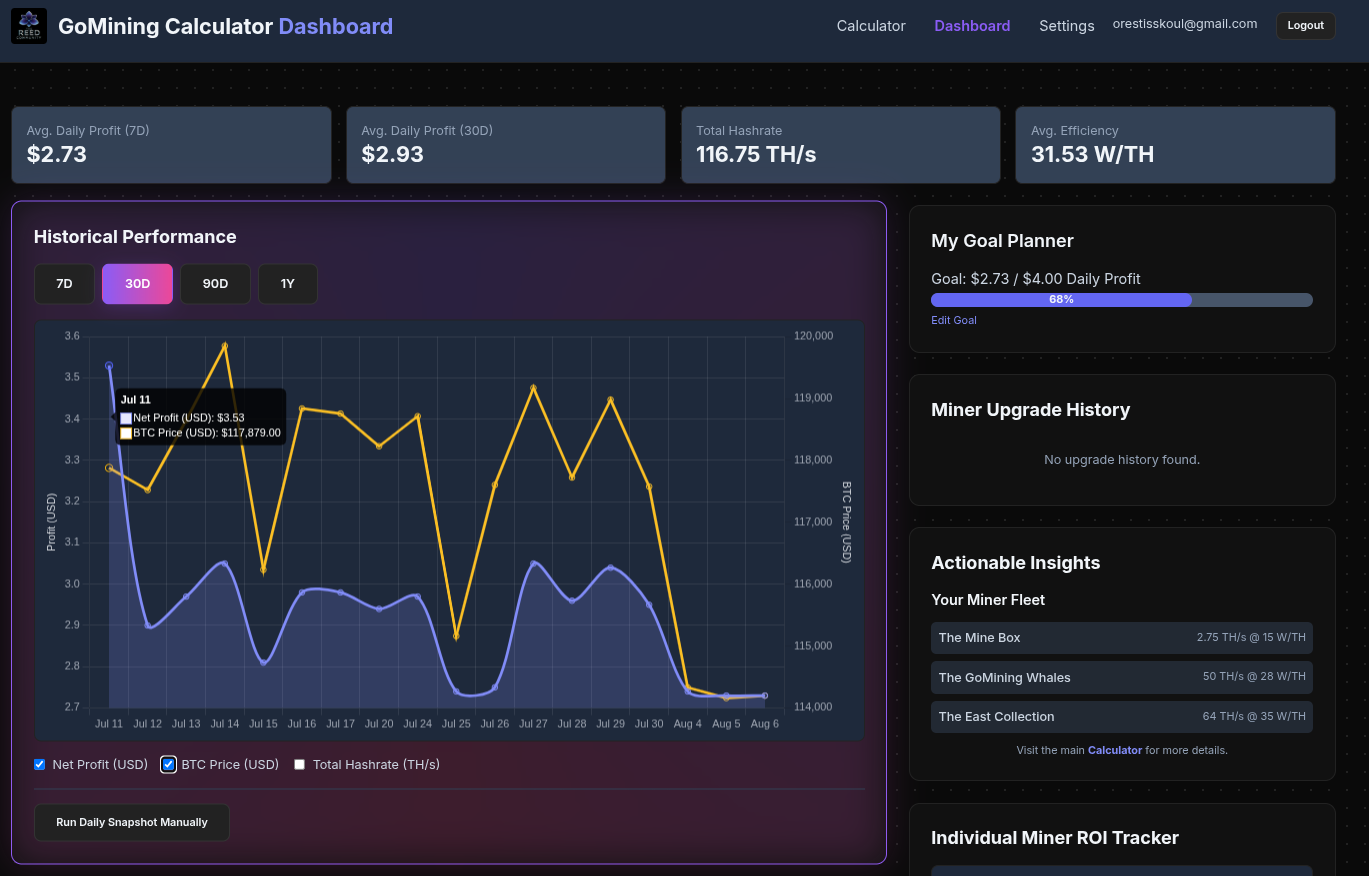Open the 1Y performance view
Screen dimensions: 1369x876
[287, 283]
